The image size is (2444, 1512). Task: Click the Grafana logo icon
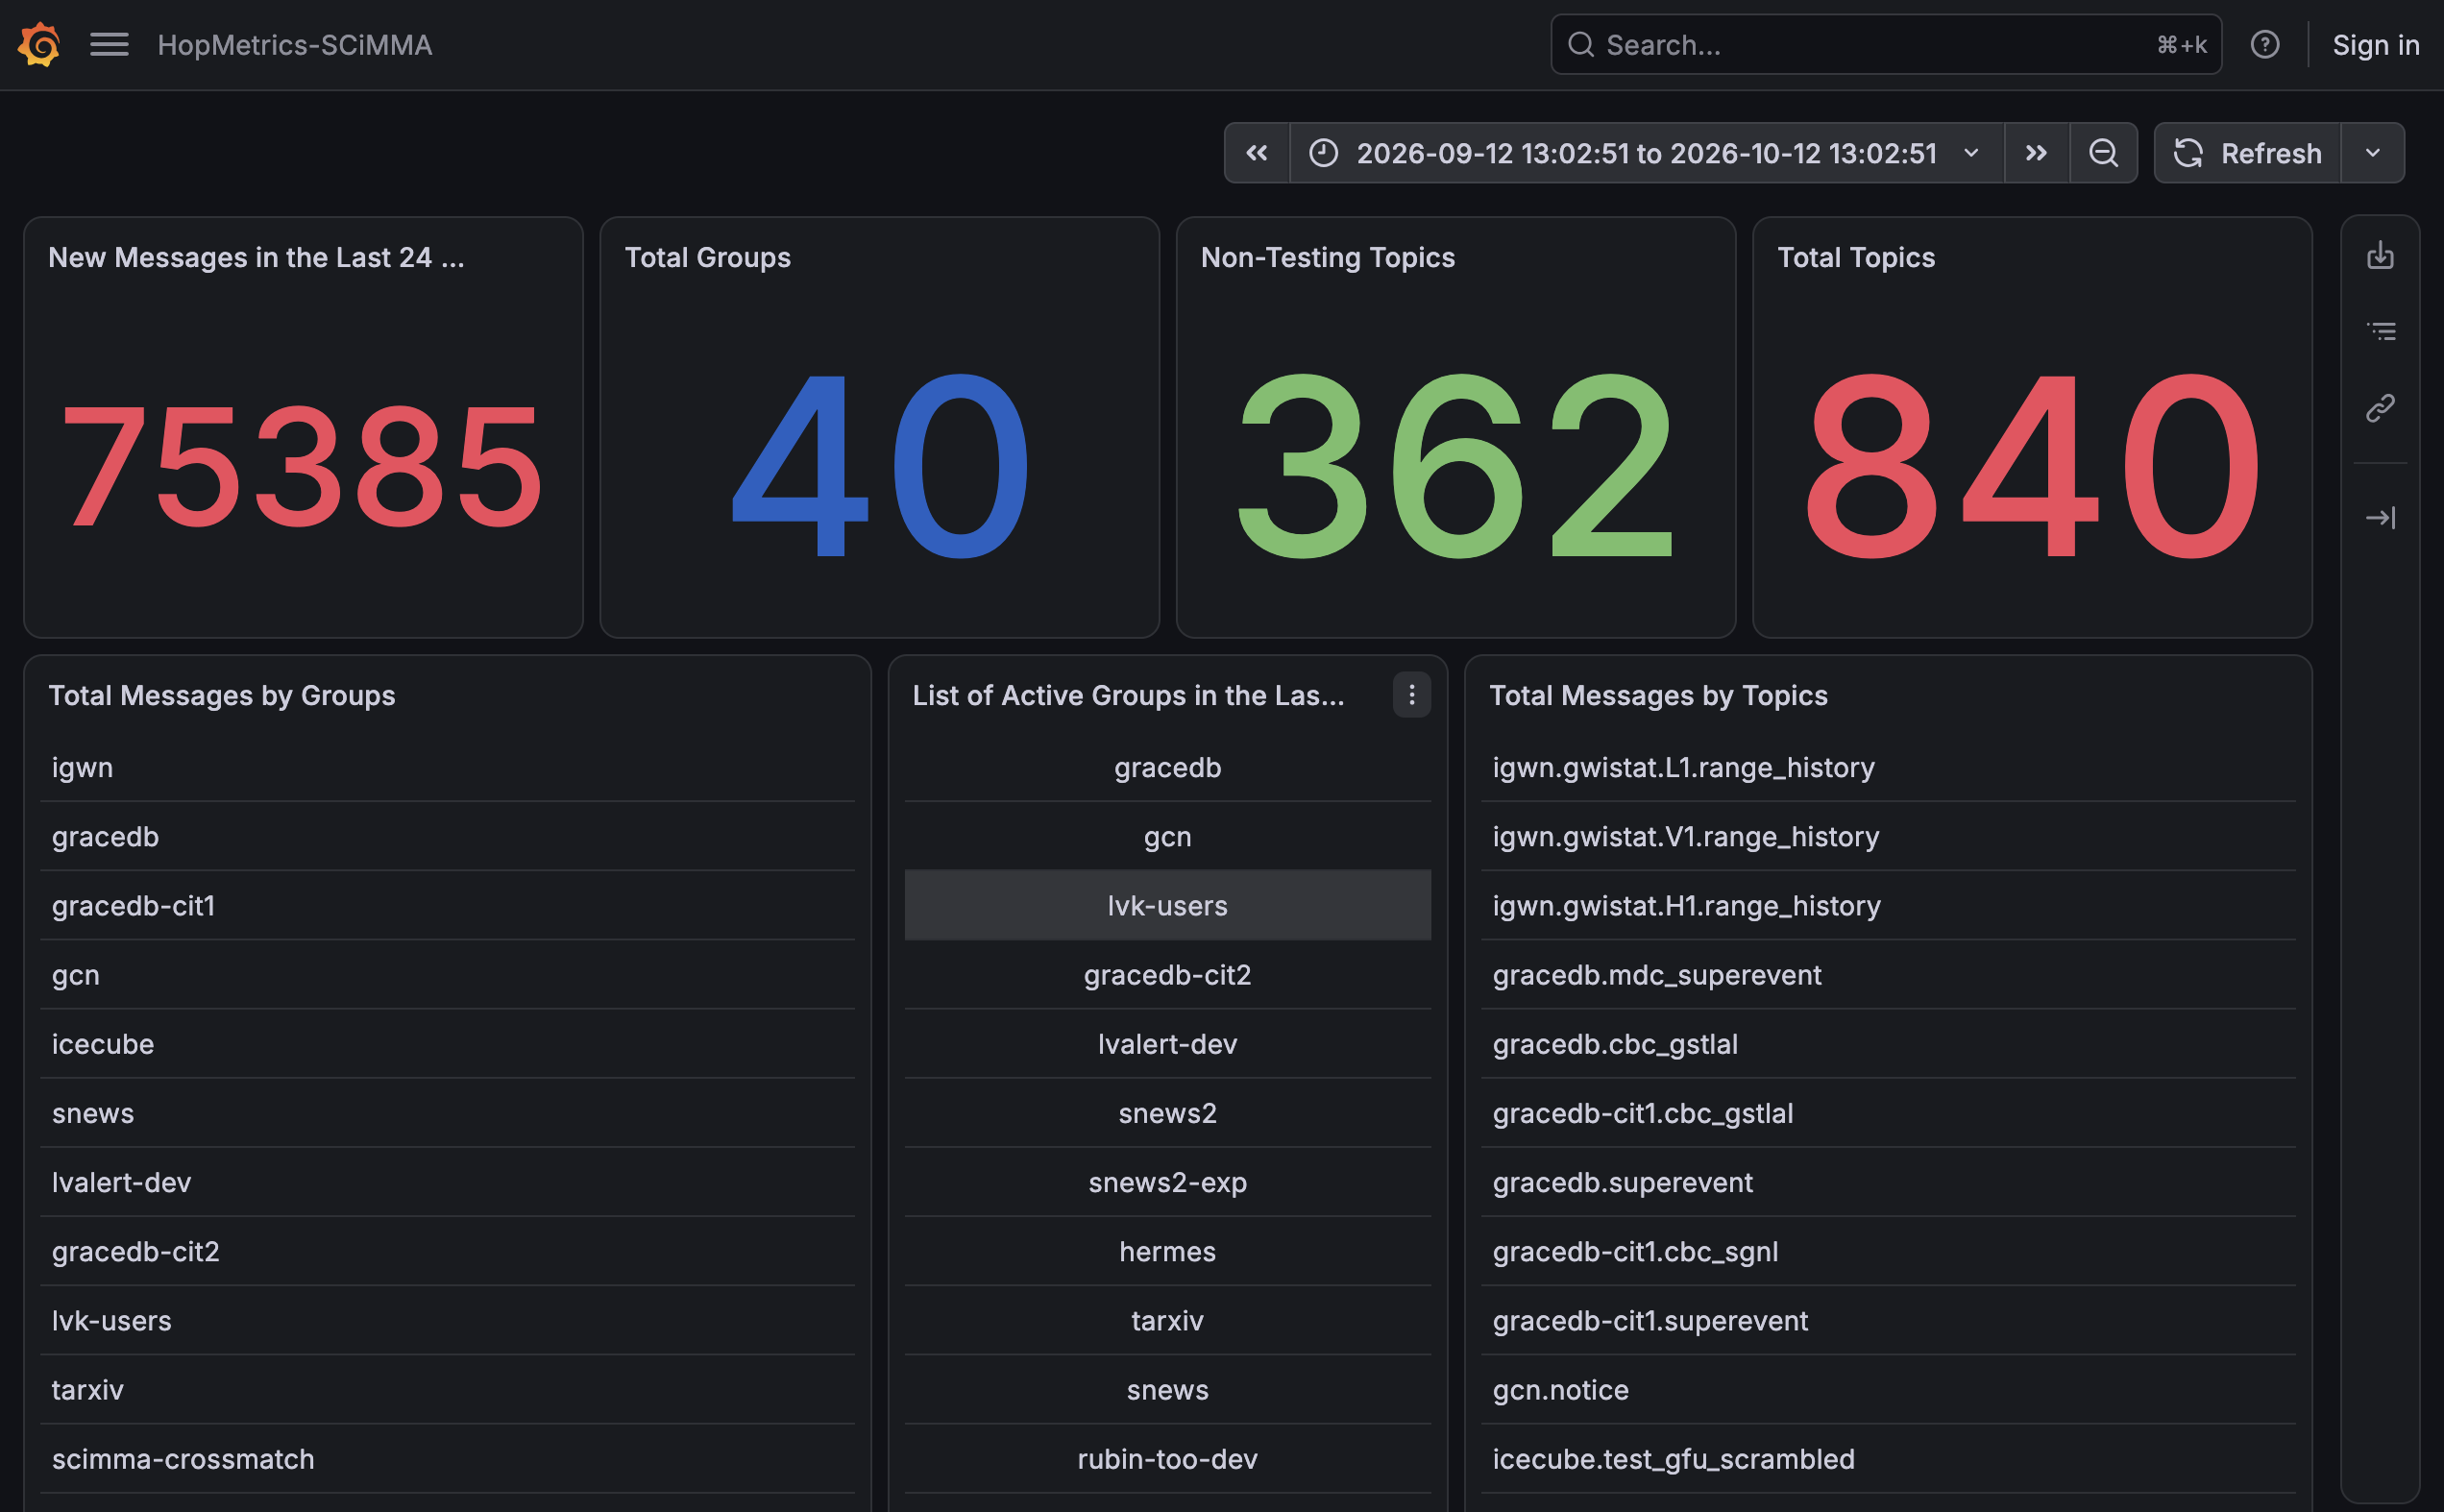click(39, 44)
